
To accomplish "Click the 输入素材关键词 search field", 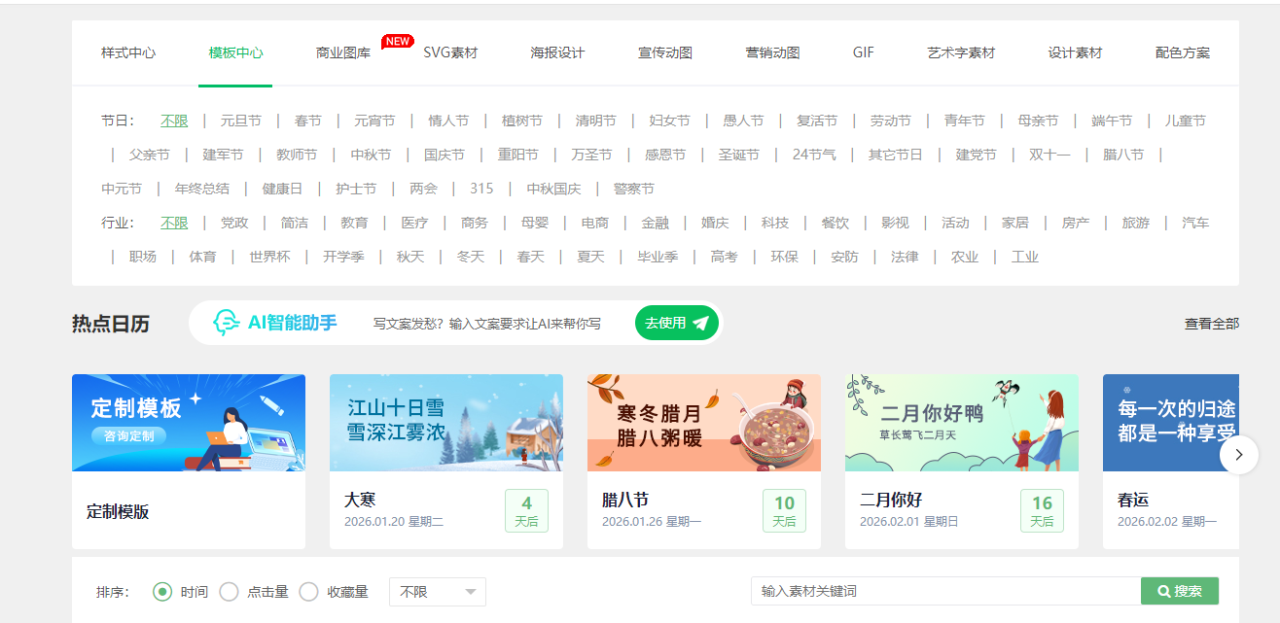I will point(945,591).
